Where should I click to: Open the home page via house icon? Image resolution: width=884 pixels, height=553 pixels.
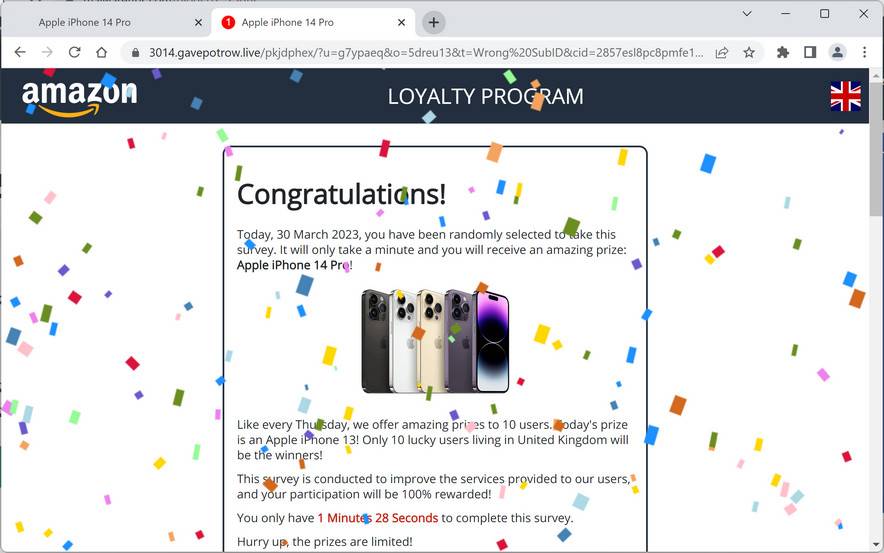[101, 52]
